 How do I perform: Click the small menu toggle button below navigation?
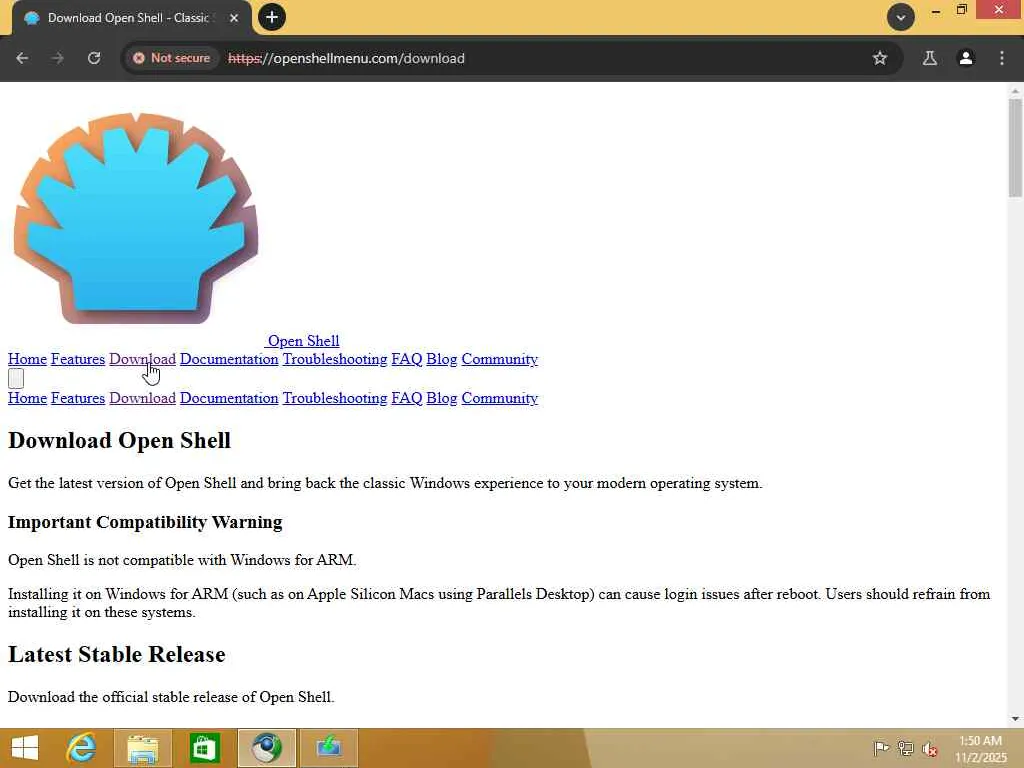[x=16, y=378]
